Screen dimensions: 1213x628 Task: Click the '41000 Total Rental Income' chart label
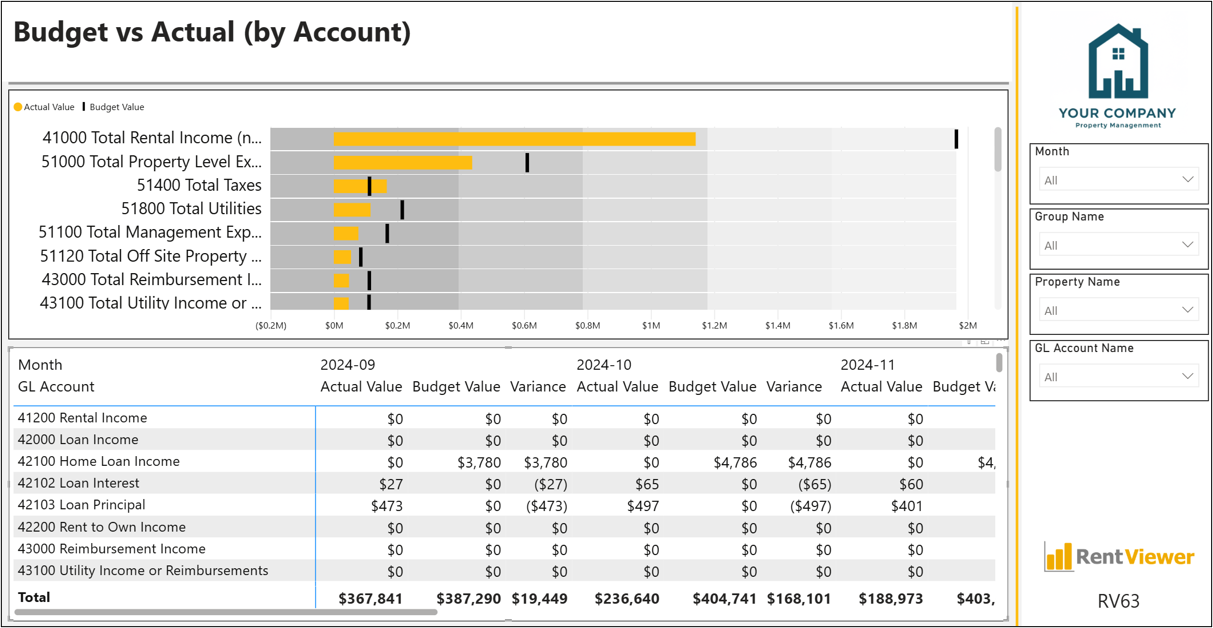pyautogui.click(x=151, y=138)
